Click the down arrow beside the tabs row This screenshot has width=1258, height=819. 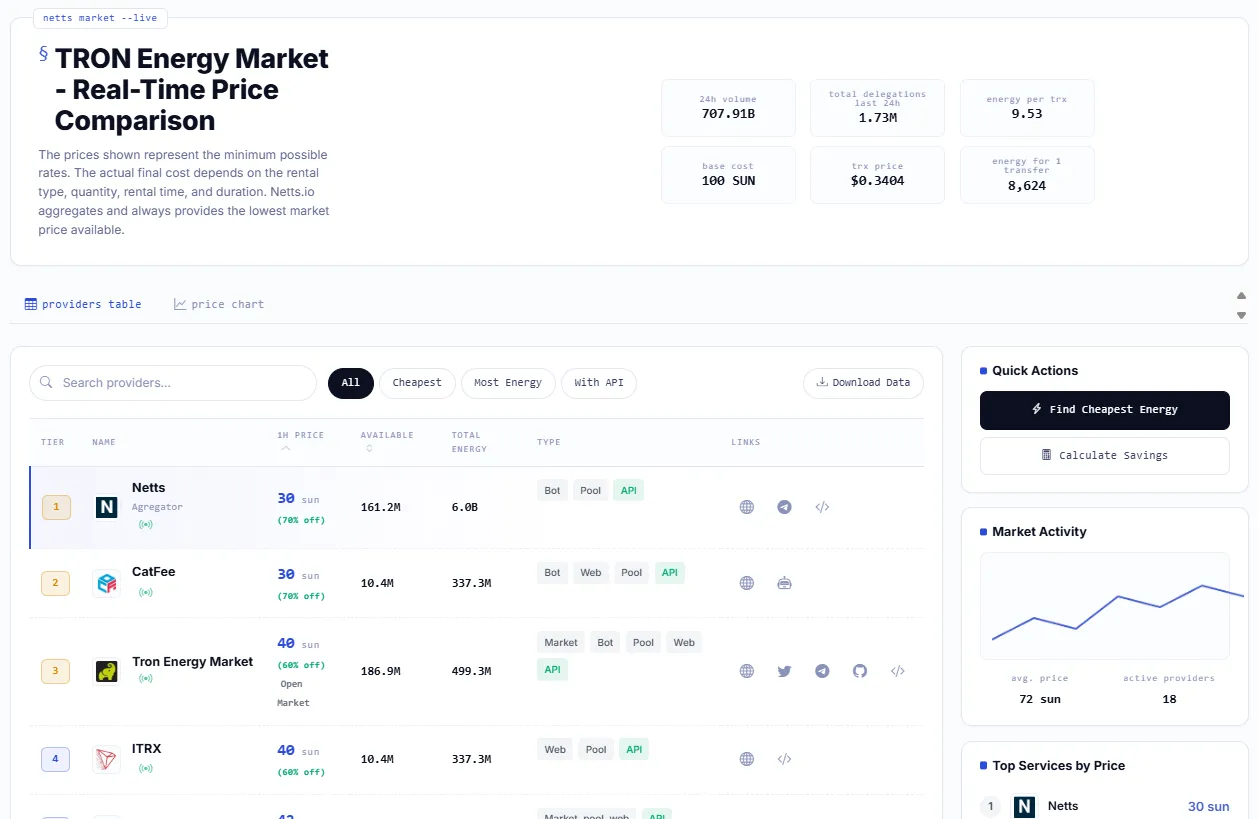[1241, 315]
